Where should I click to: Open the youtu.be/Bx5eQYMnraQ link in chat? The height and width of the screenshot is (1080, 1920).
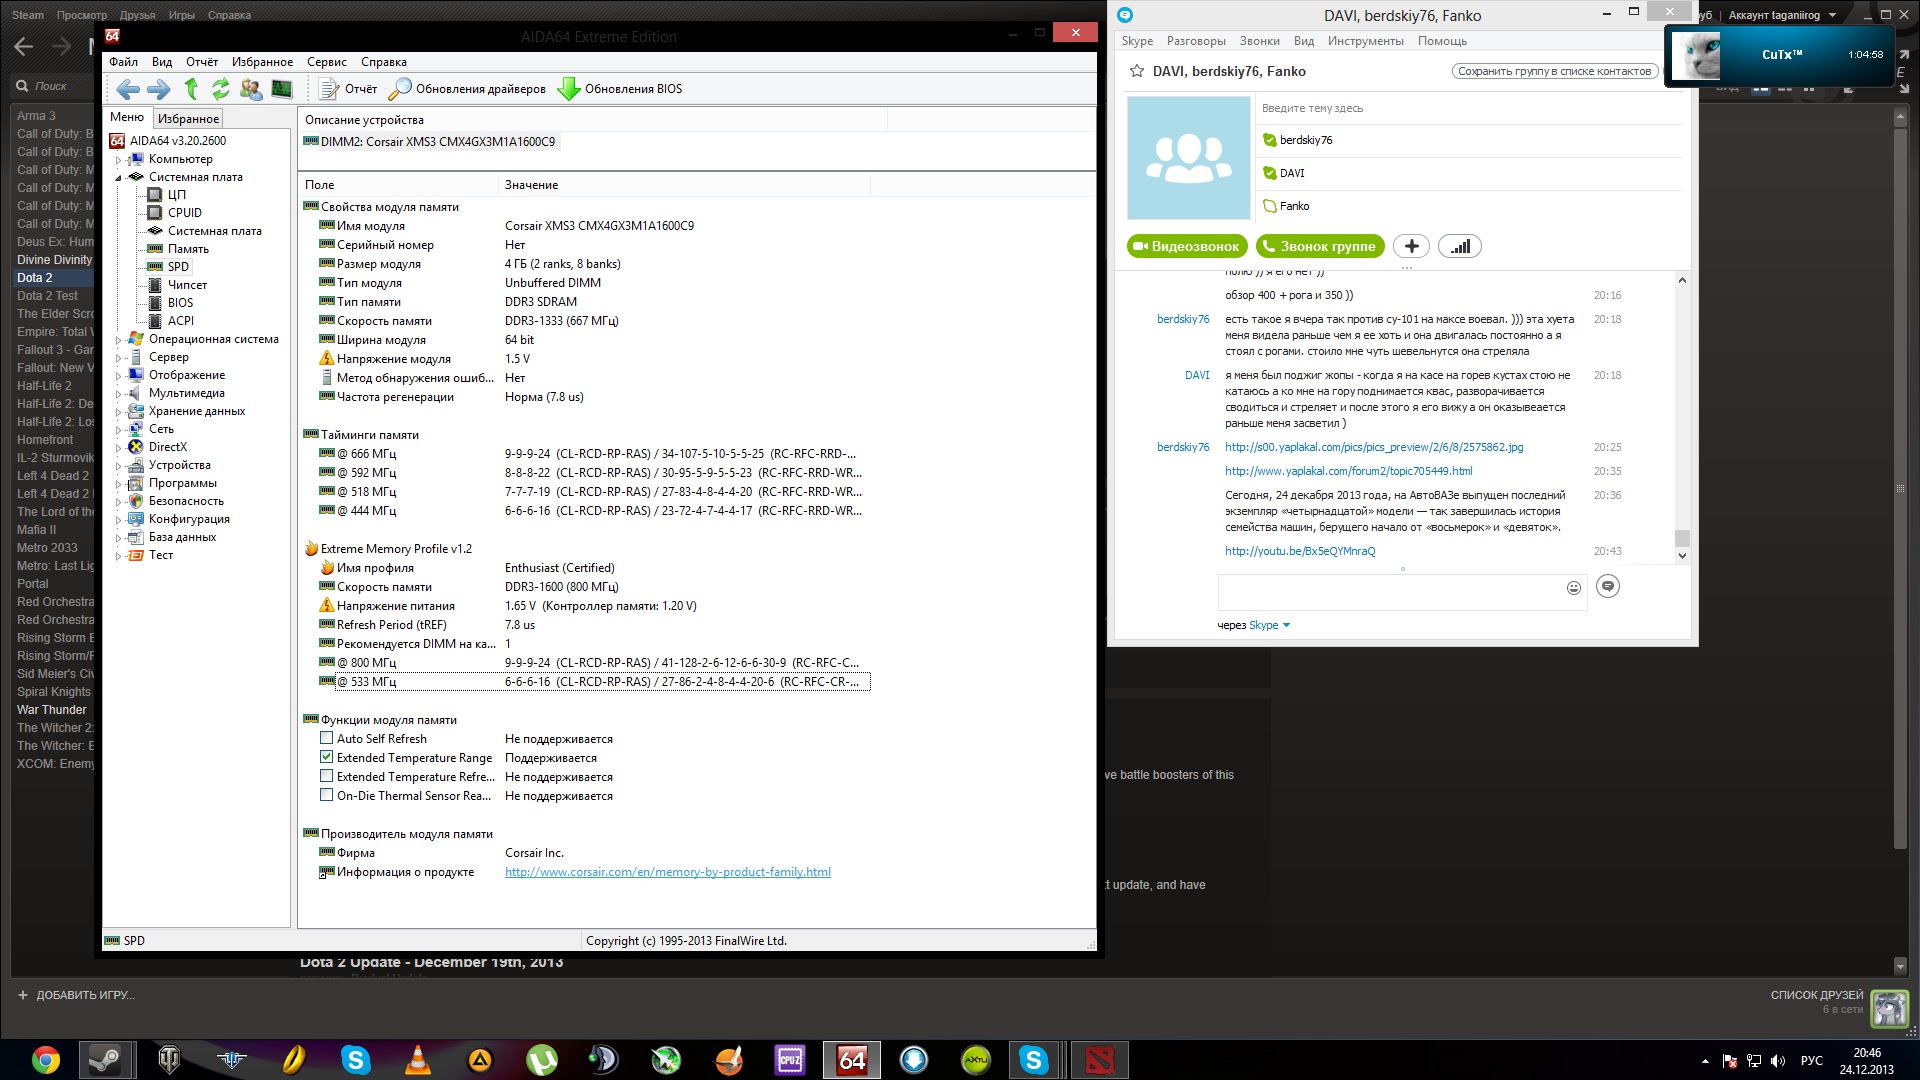point(1300,552)
